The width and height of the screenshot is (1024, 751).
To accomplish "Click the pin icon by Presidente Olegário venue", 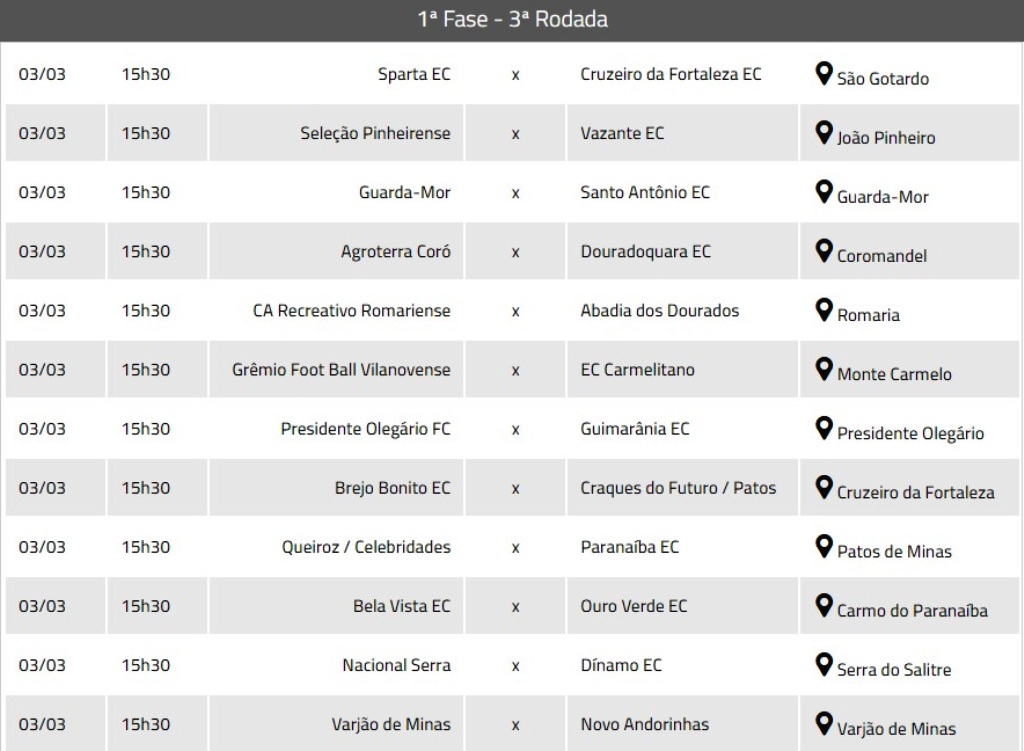I will 823,427.
